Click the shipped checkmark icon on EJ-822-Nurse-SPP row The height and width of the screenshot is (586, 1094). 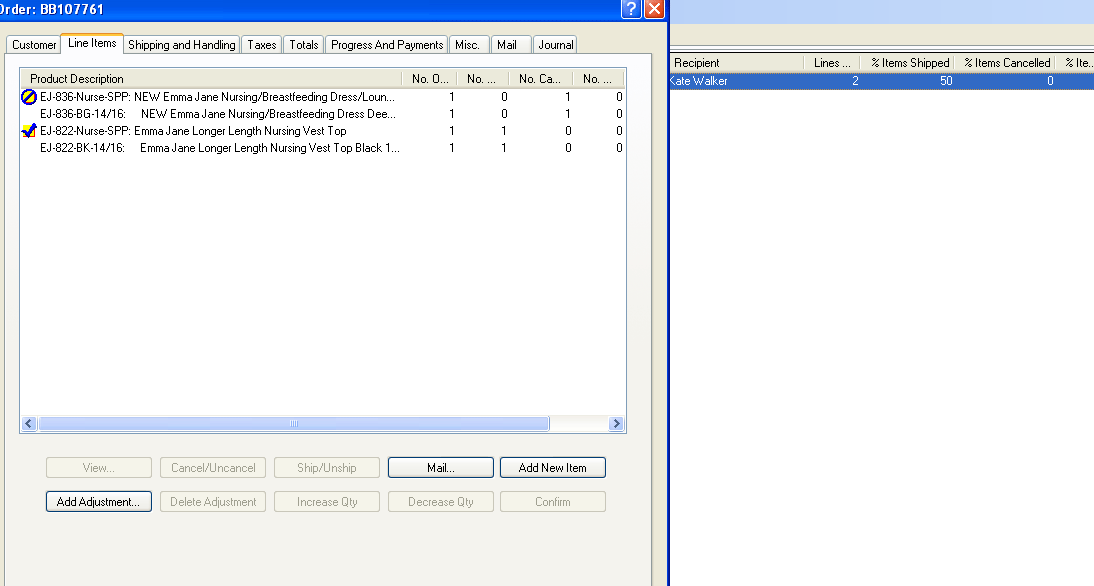pyautogui.click(x=29, y=131)
